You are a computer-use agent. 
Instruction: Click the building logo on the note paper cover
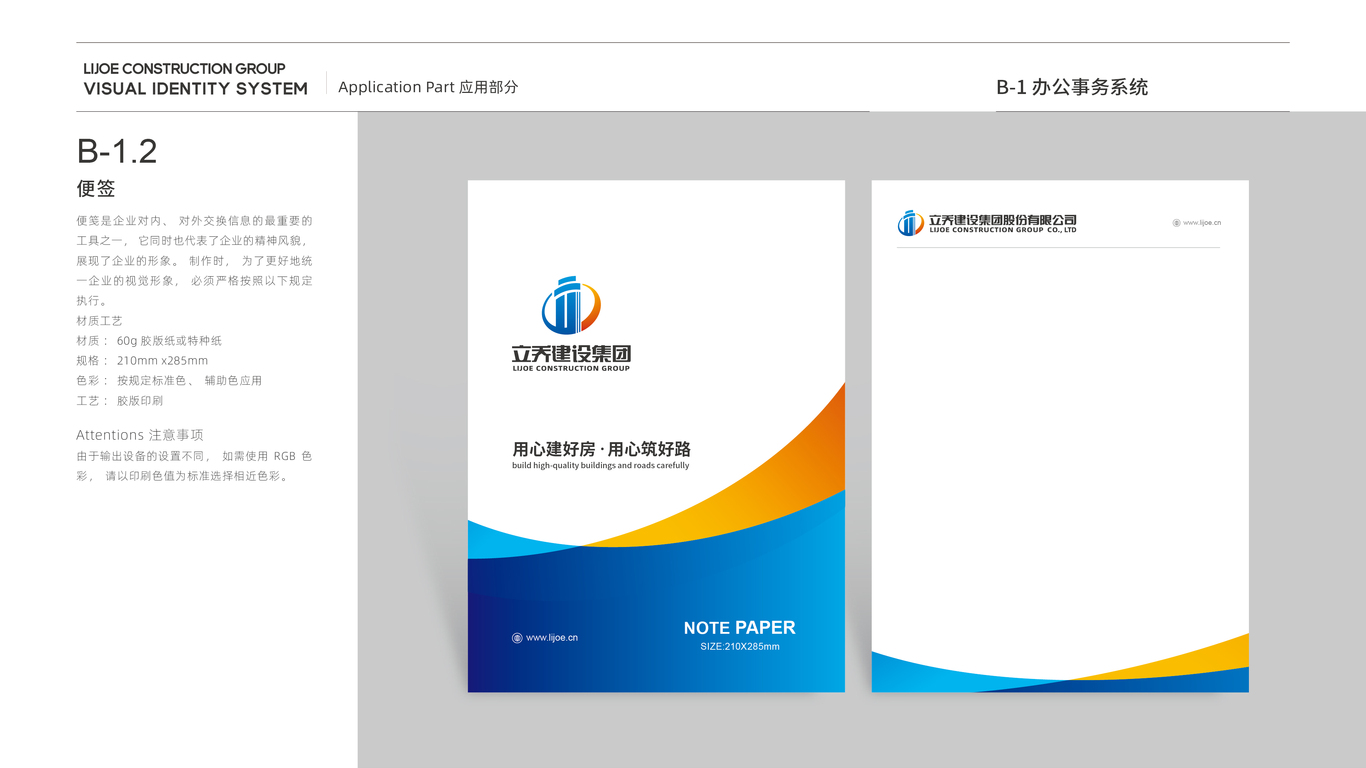[x=571, y=306]
